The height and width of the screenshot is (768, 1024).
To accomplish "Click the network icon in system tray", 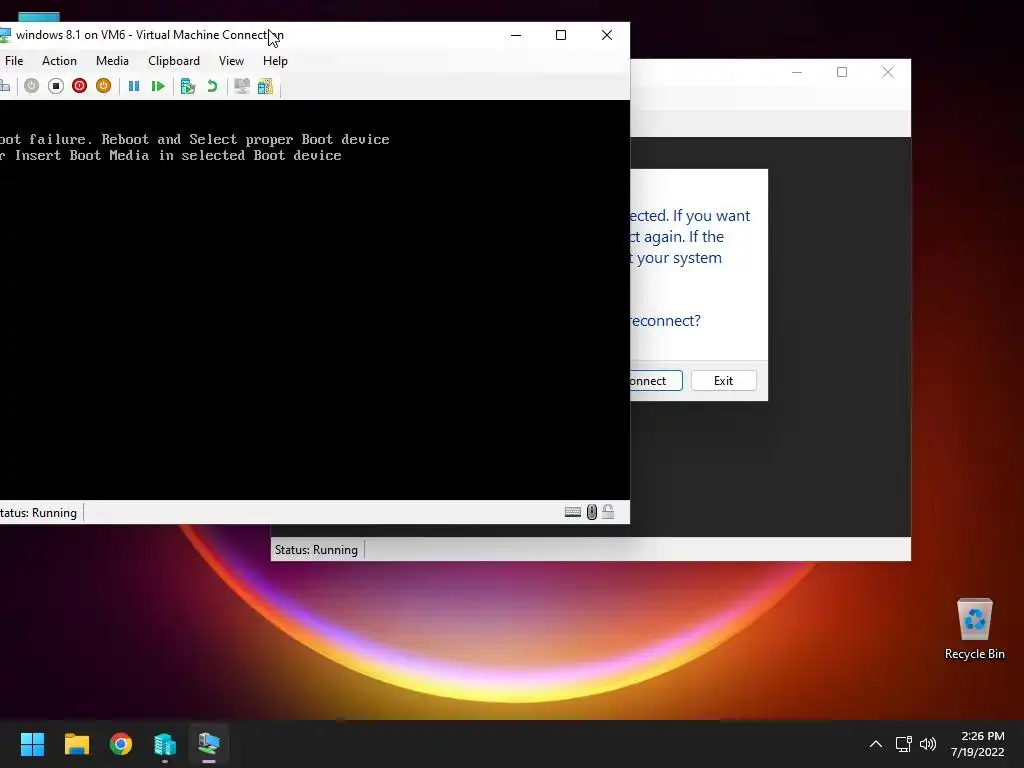I will tap(904, 744).
